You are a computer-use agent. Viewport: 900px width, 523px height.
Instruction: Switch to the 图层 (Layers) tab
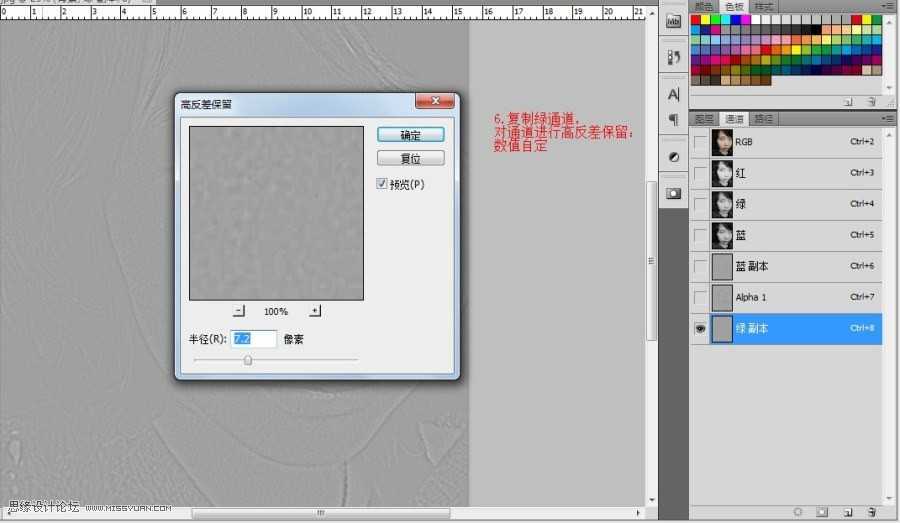point(704,119)
